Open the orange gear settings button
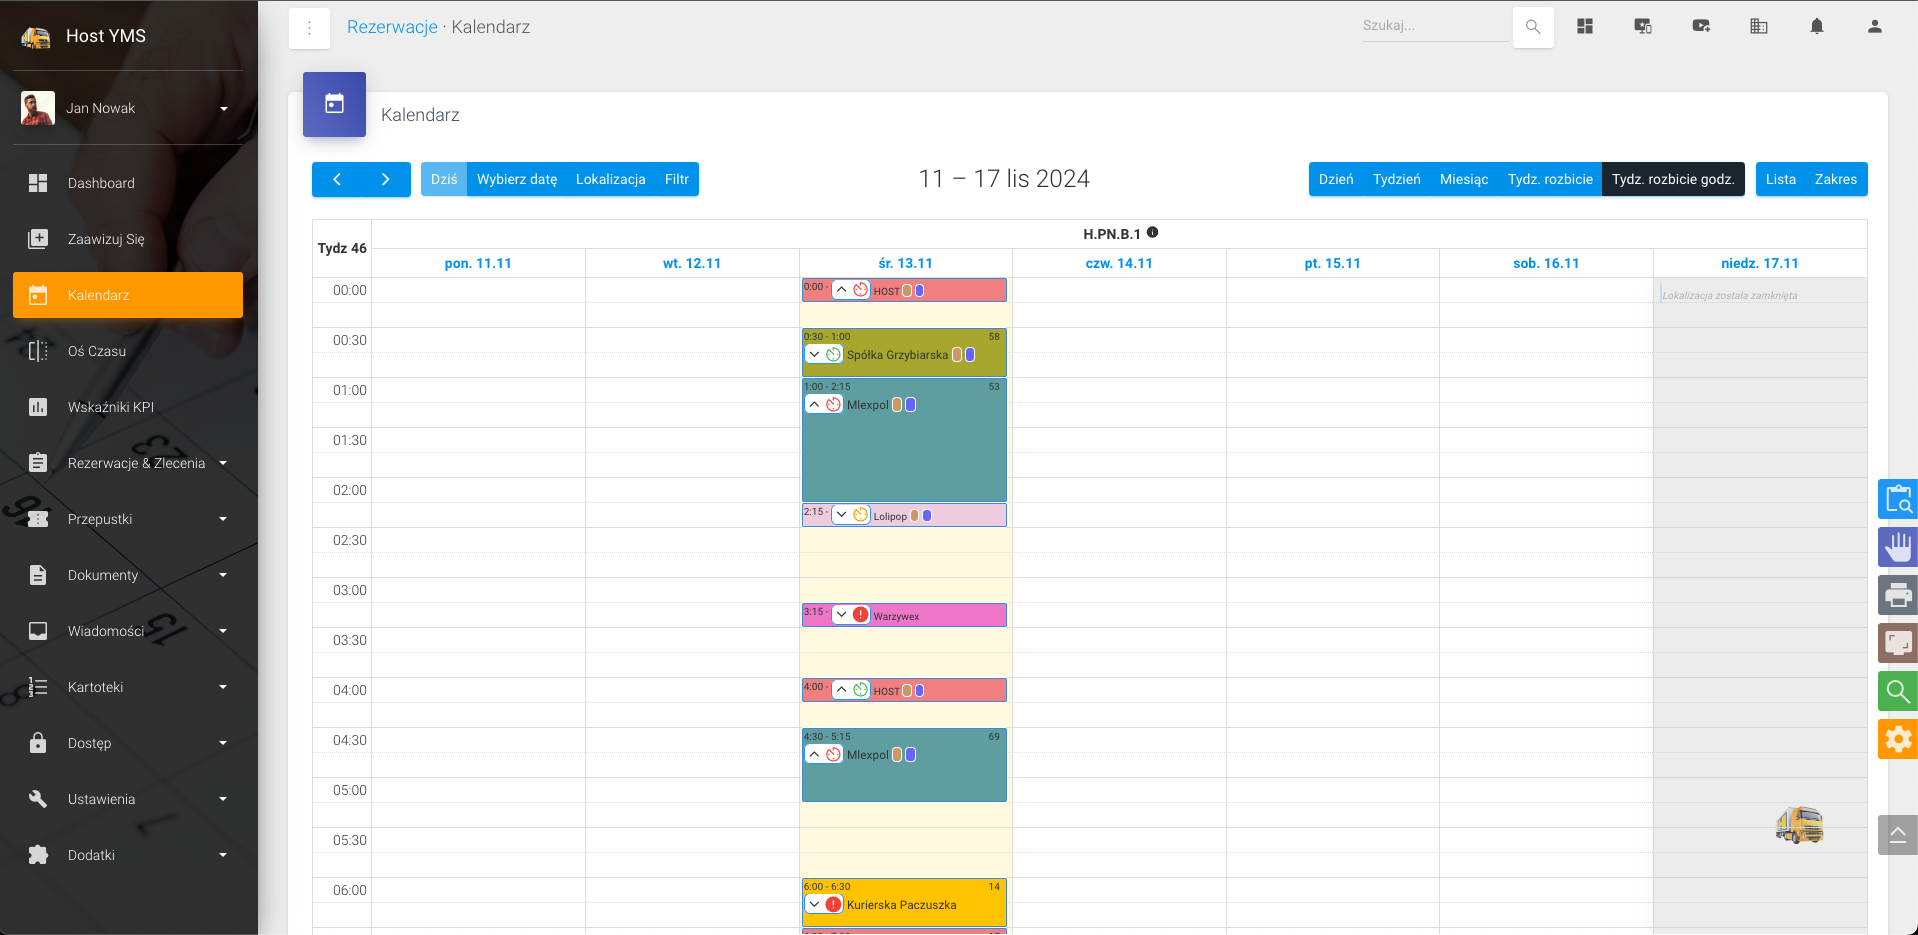Viewport: 1918px width, 935px height. tap(1897, 739)
